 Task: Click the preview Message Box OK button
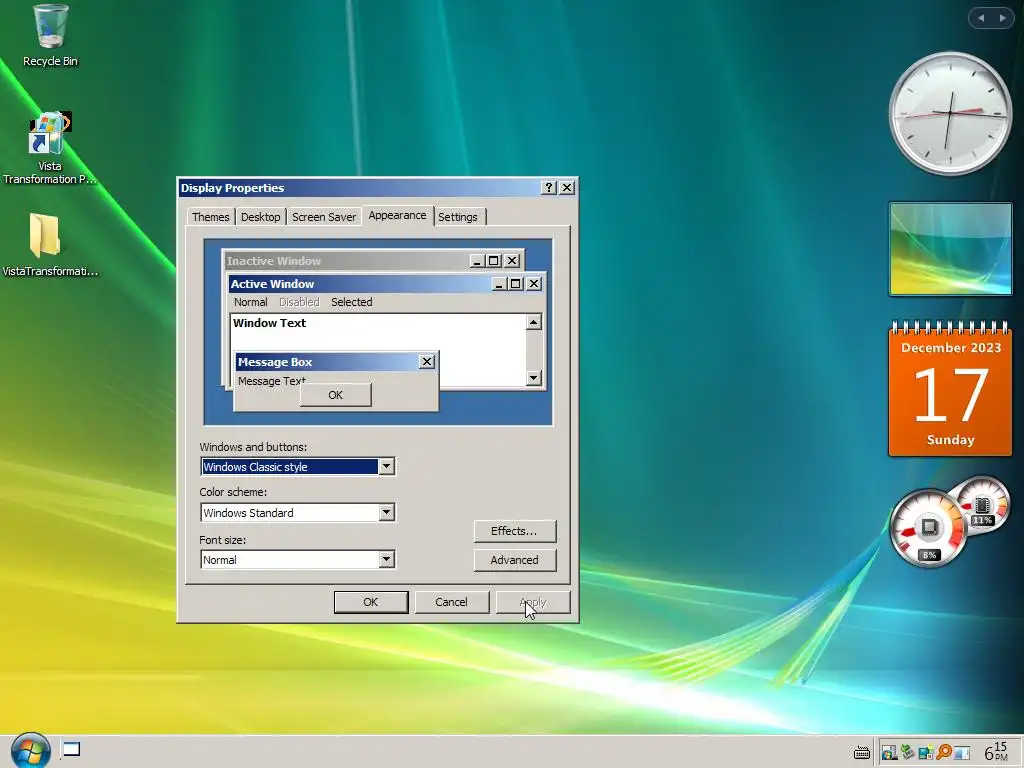point(336,395)
